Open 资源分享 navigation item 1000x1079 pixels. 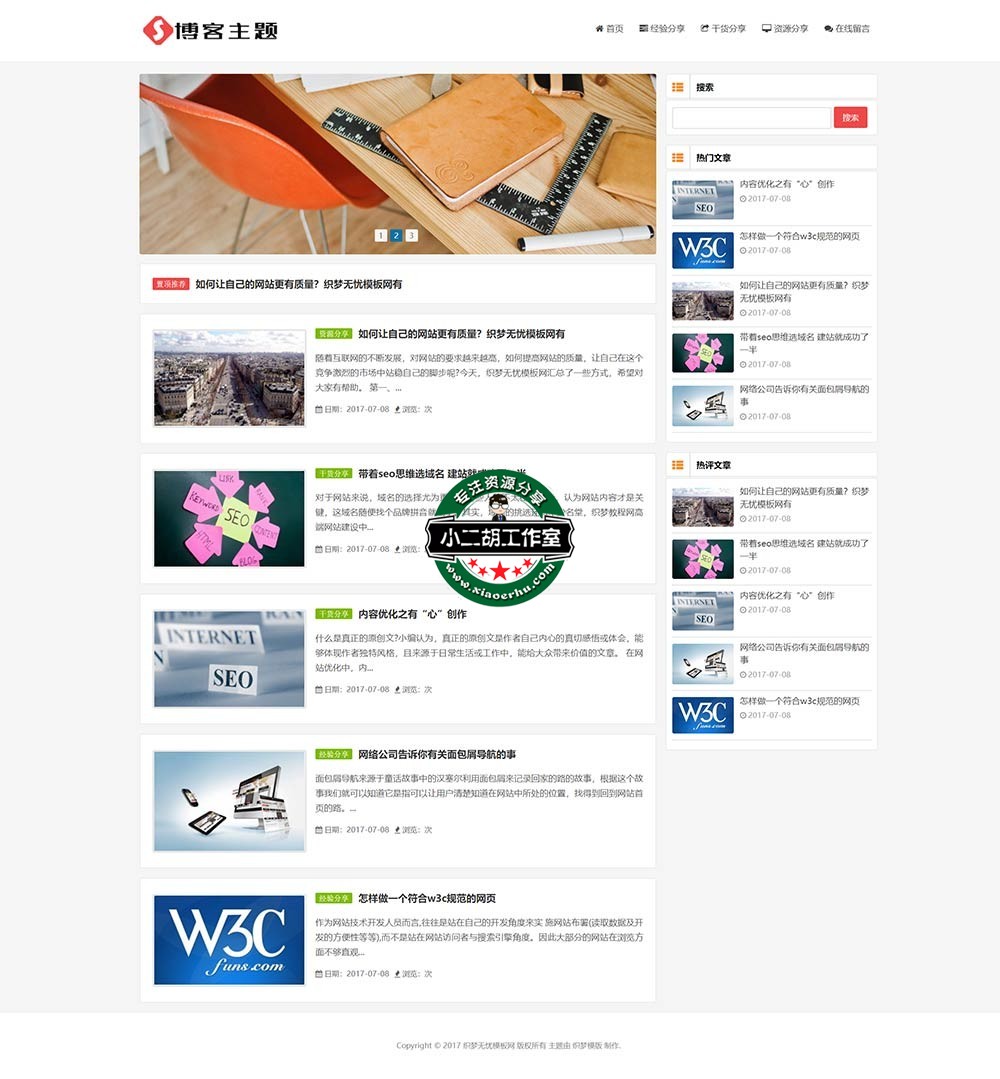click(785, 29)
